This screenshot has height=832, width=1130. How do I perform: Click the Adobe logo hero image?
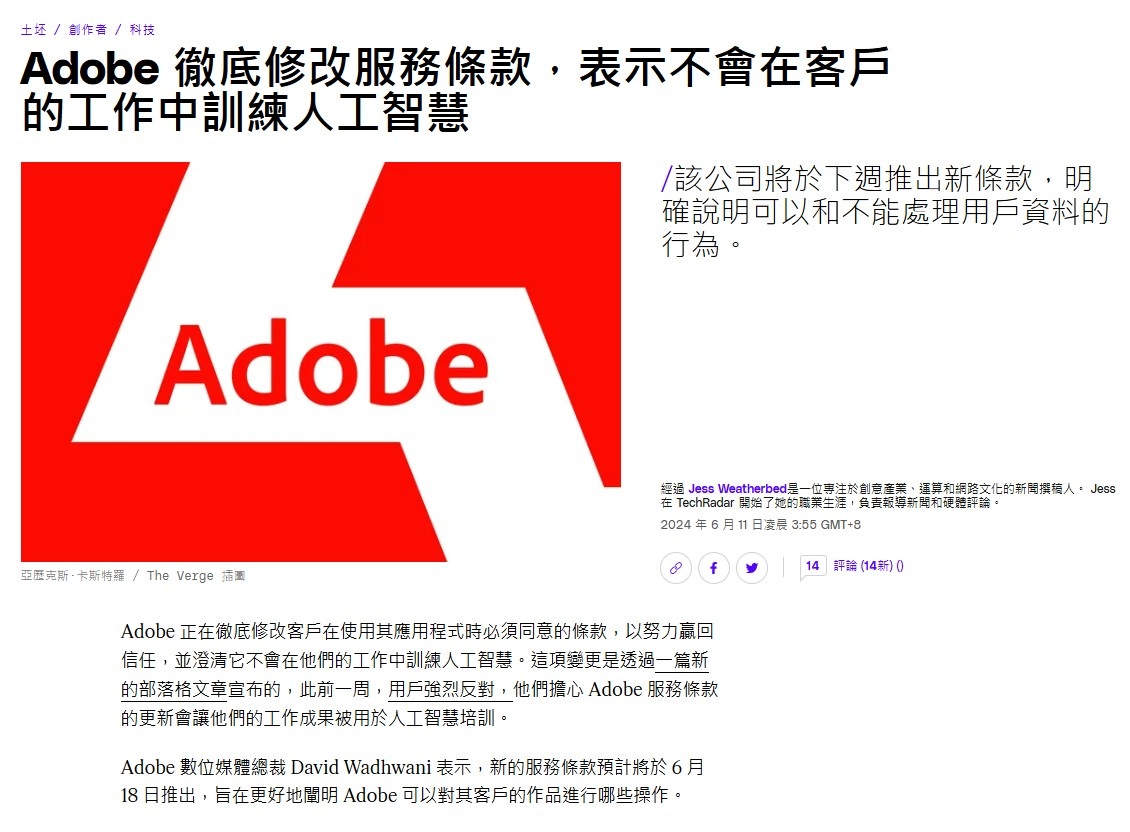tap(321, 361)
